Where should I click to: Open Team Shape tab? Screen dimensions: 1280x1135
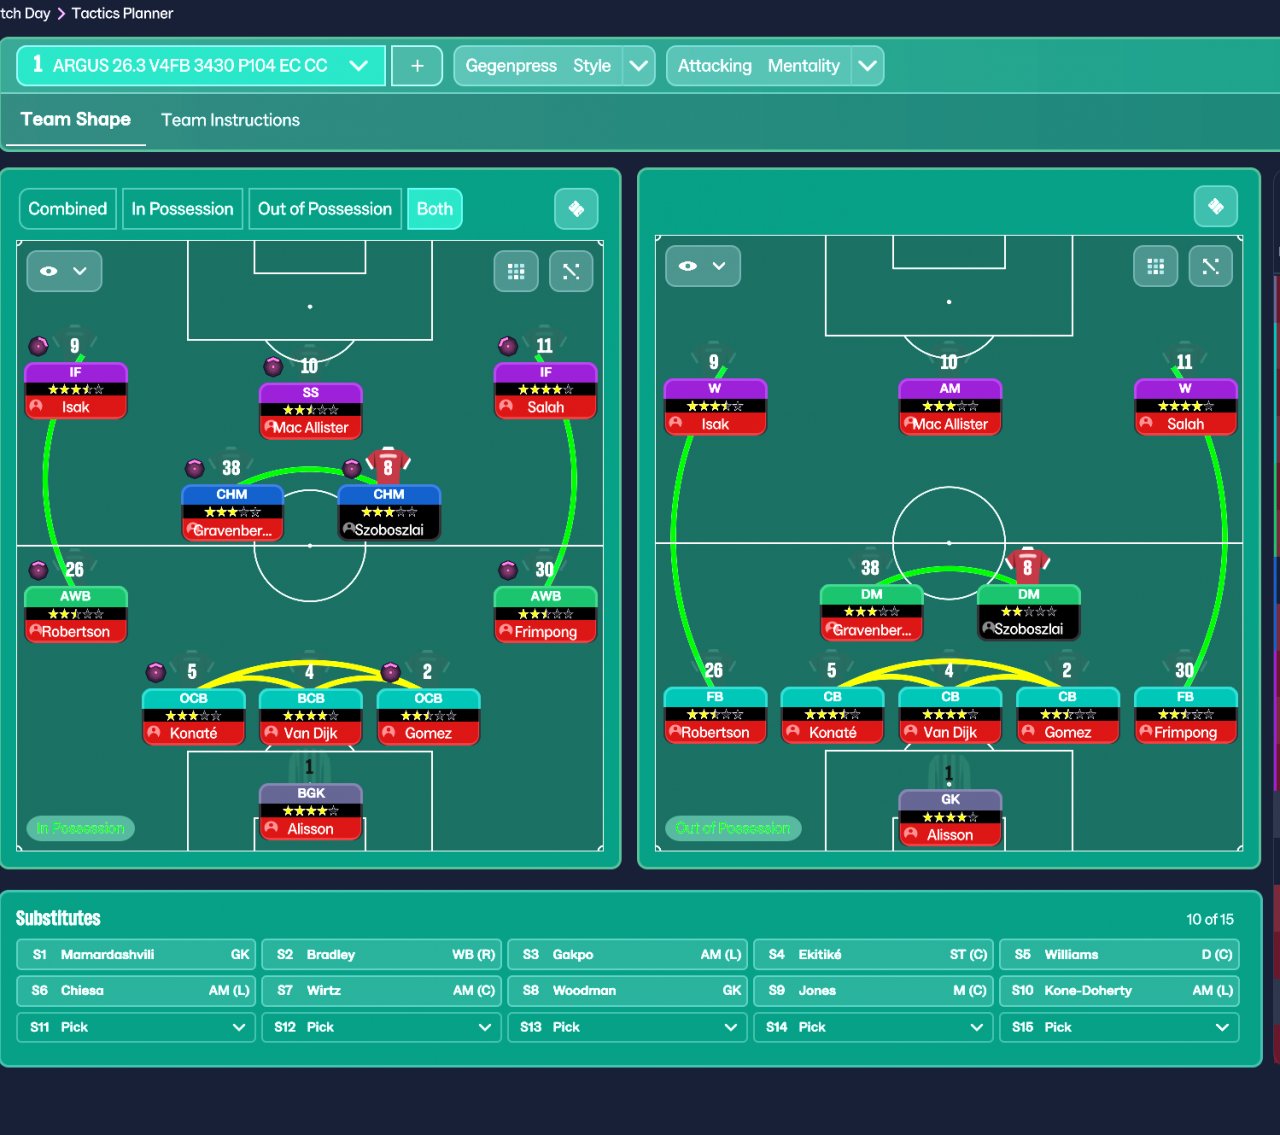[x=76, y=119]
